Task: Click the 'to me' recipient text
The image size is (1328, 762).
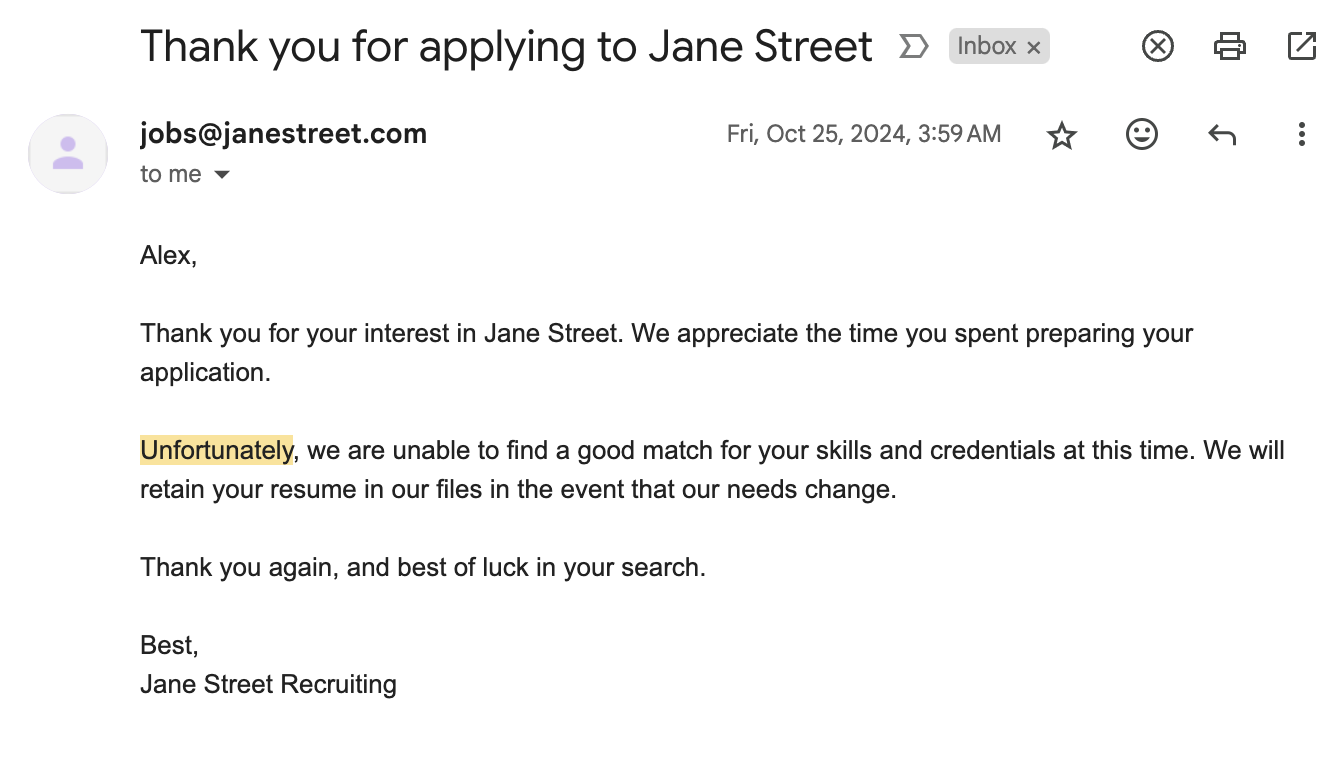Action: point(171,174)
